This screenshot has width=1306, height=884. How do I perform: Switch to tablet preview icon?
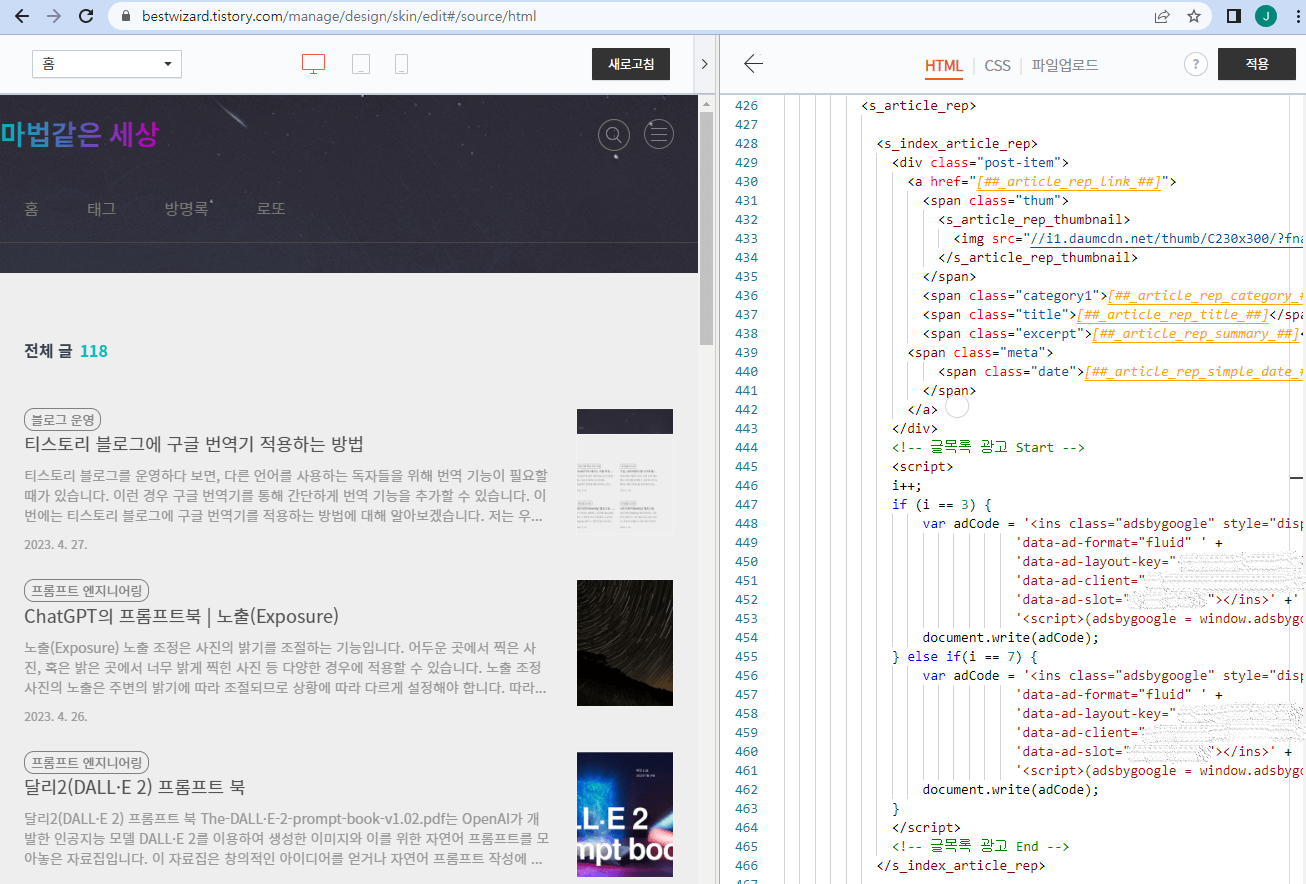coord(362,63)
